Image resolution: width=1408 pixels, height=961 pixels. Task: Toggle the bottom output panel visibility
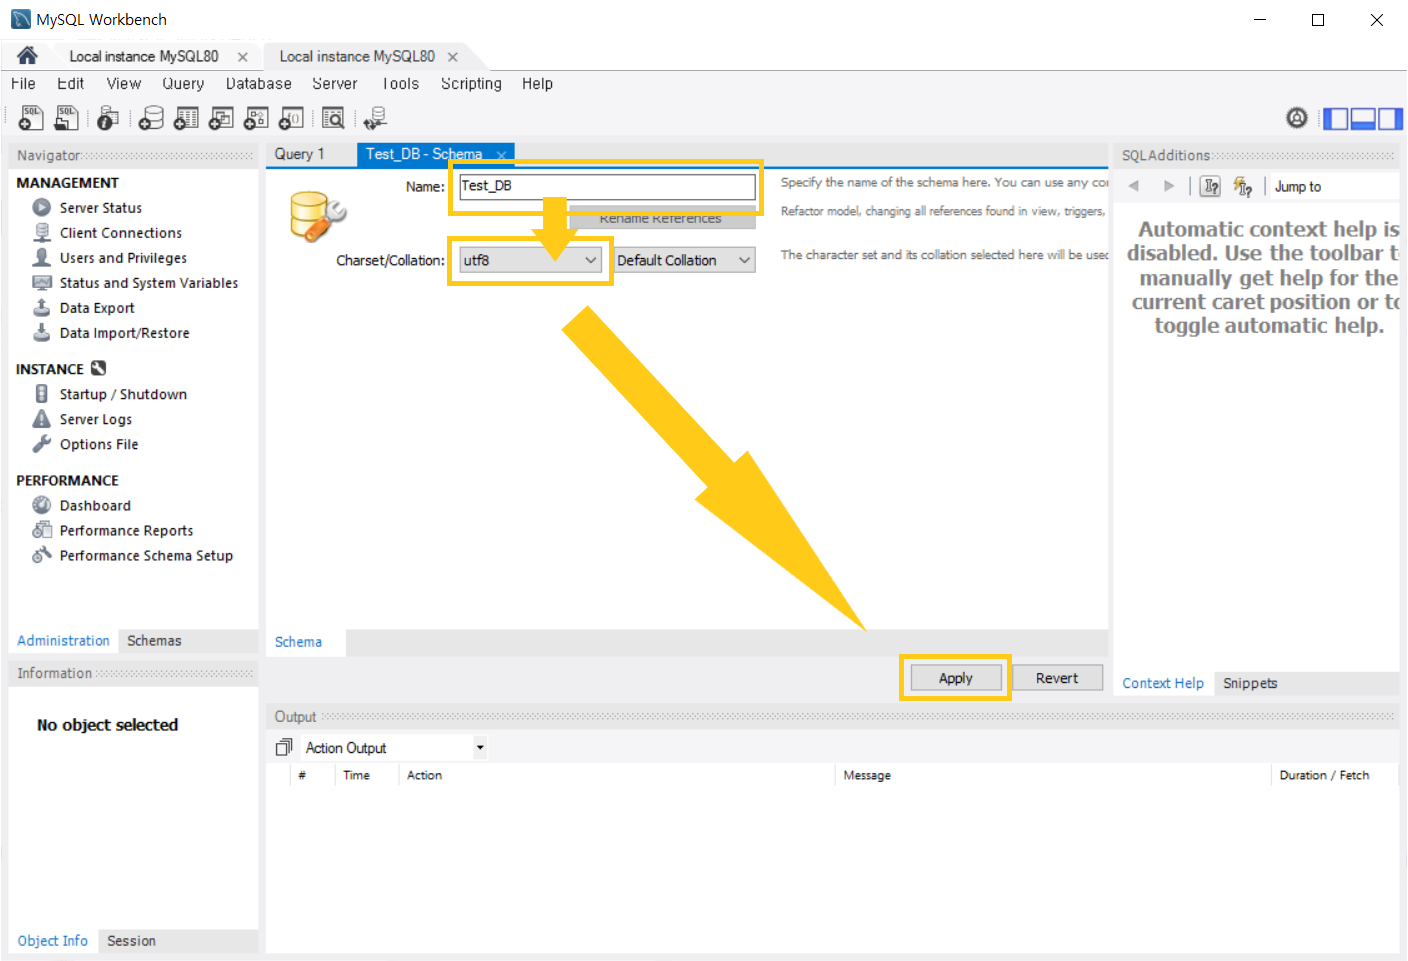click(x=1363, y=119)
